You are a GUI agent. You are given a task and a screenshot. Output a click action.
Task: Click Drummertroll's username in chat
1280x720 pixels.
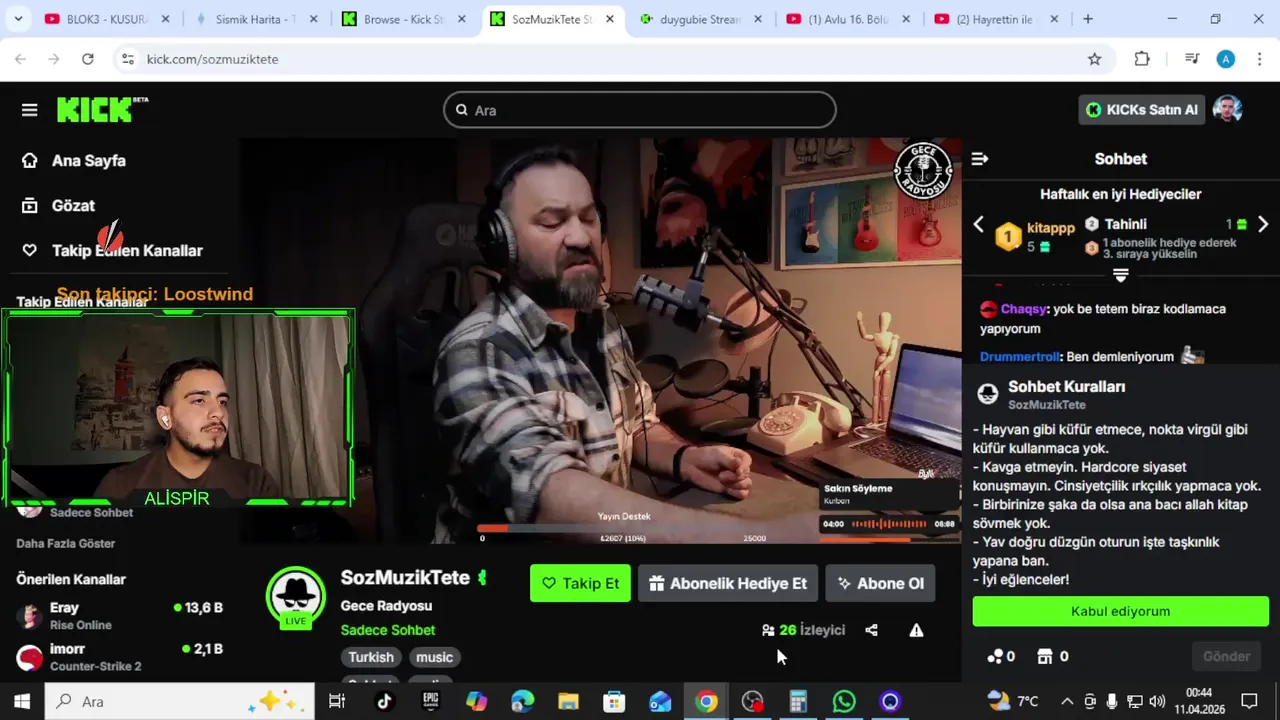pyautogui.click(x=1019, y=357)
